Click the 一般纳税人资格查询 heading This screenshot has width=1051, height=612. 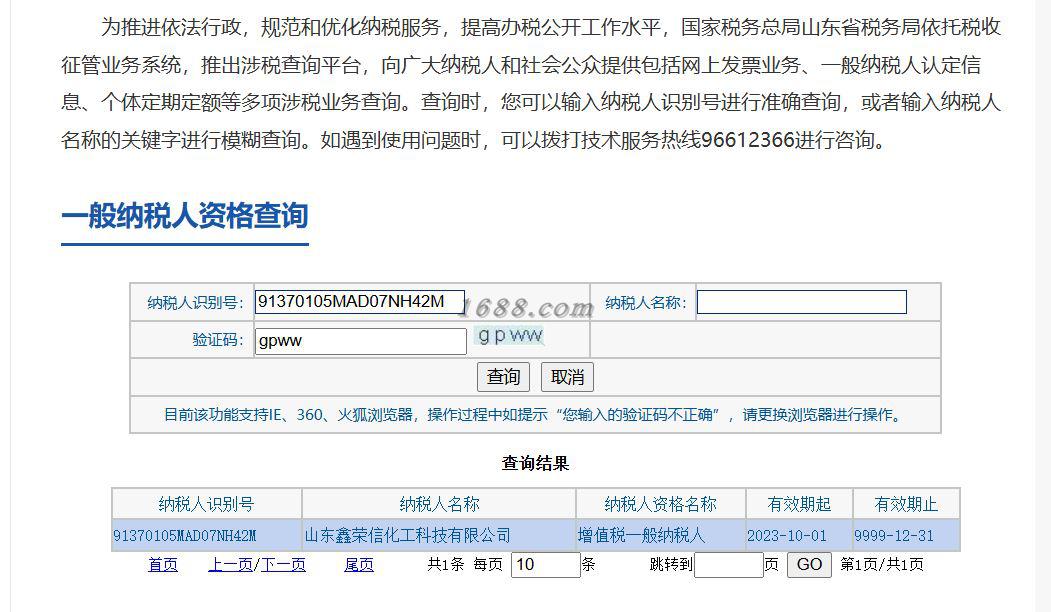tap(185, 216)
